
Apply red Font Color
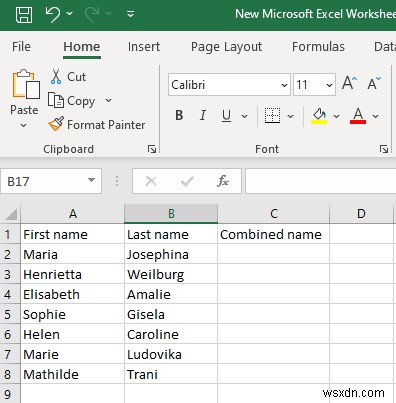(358, 116)
